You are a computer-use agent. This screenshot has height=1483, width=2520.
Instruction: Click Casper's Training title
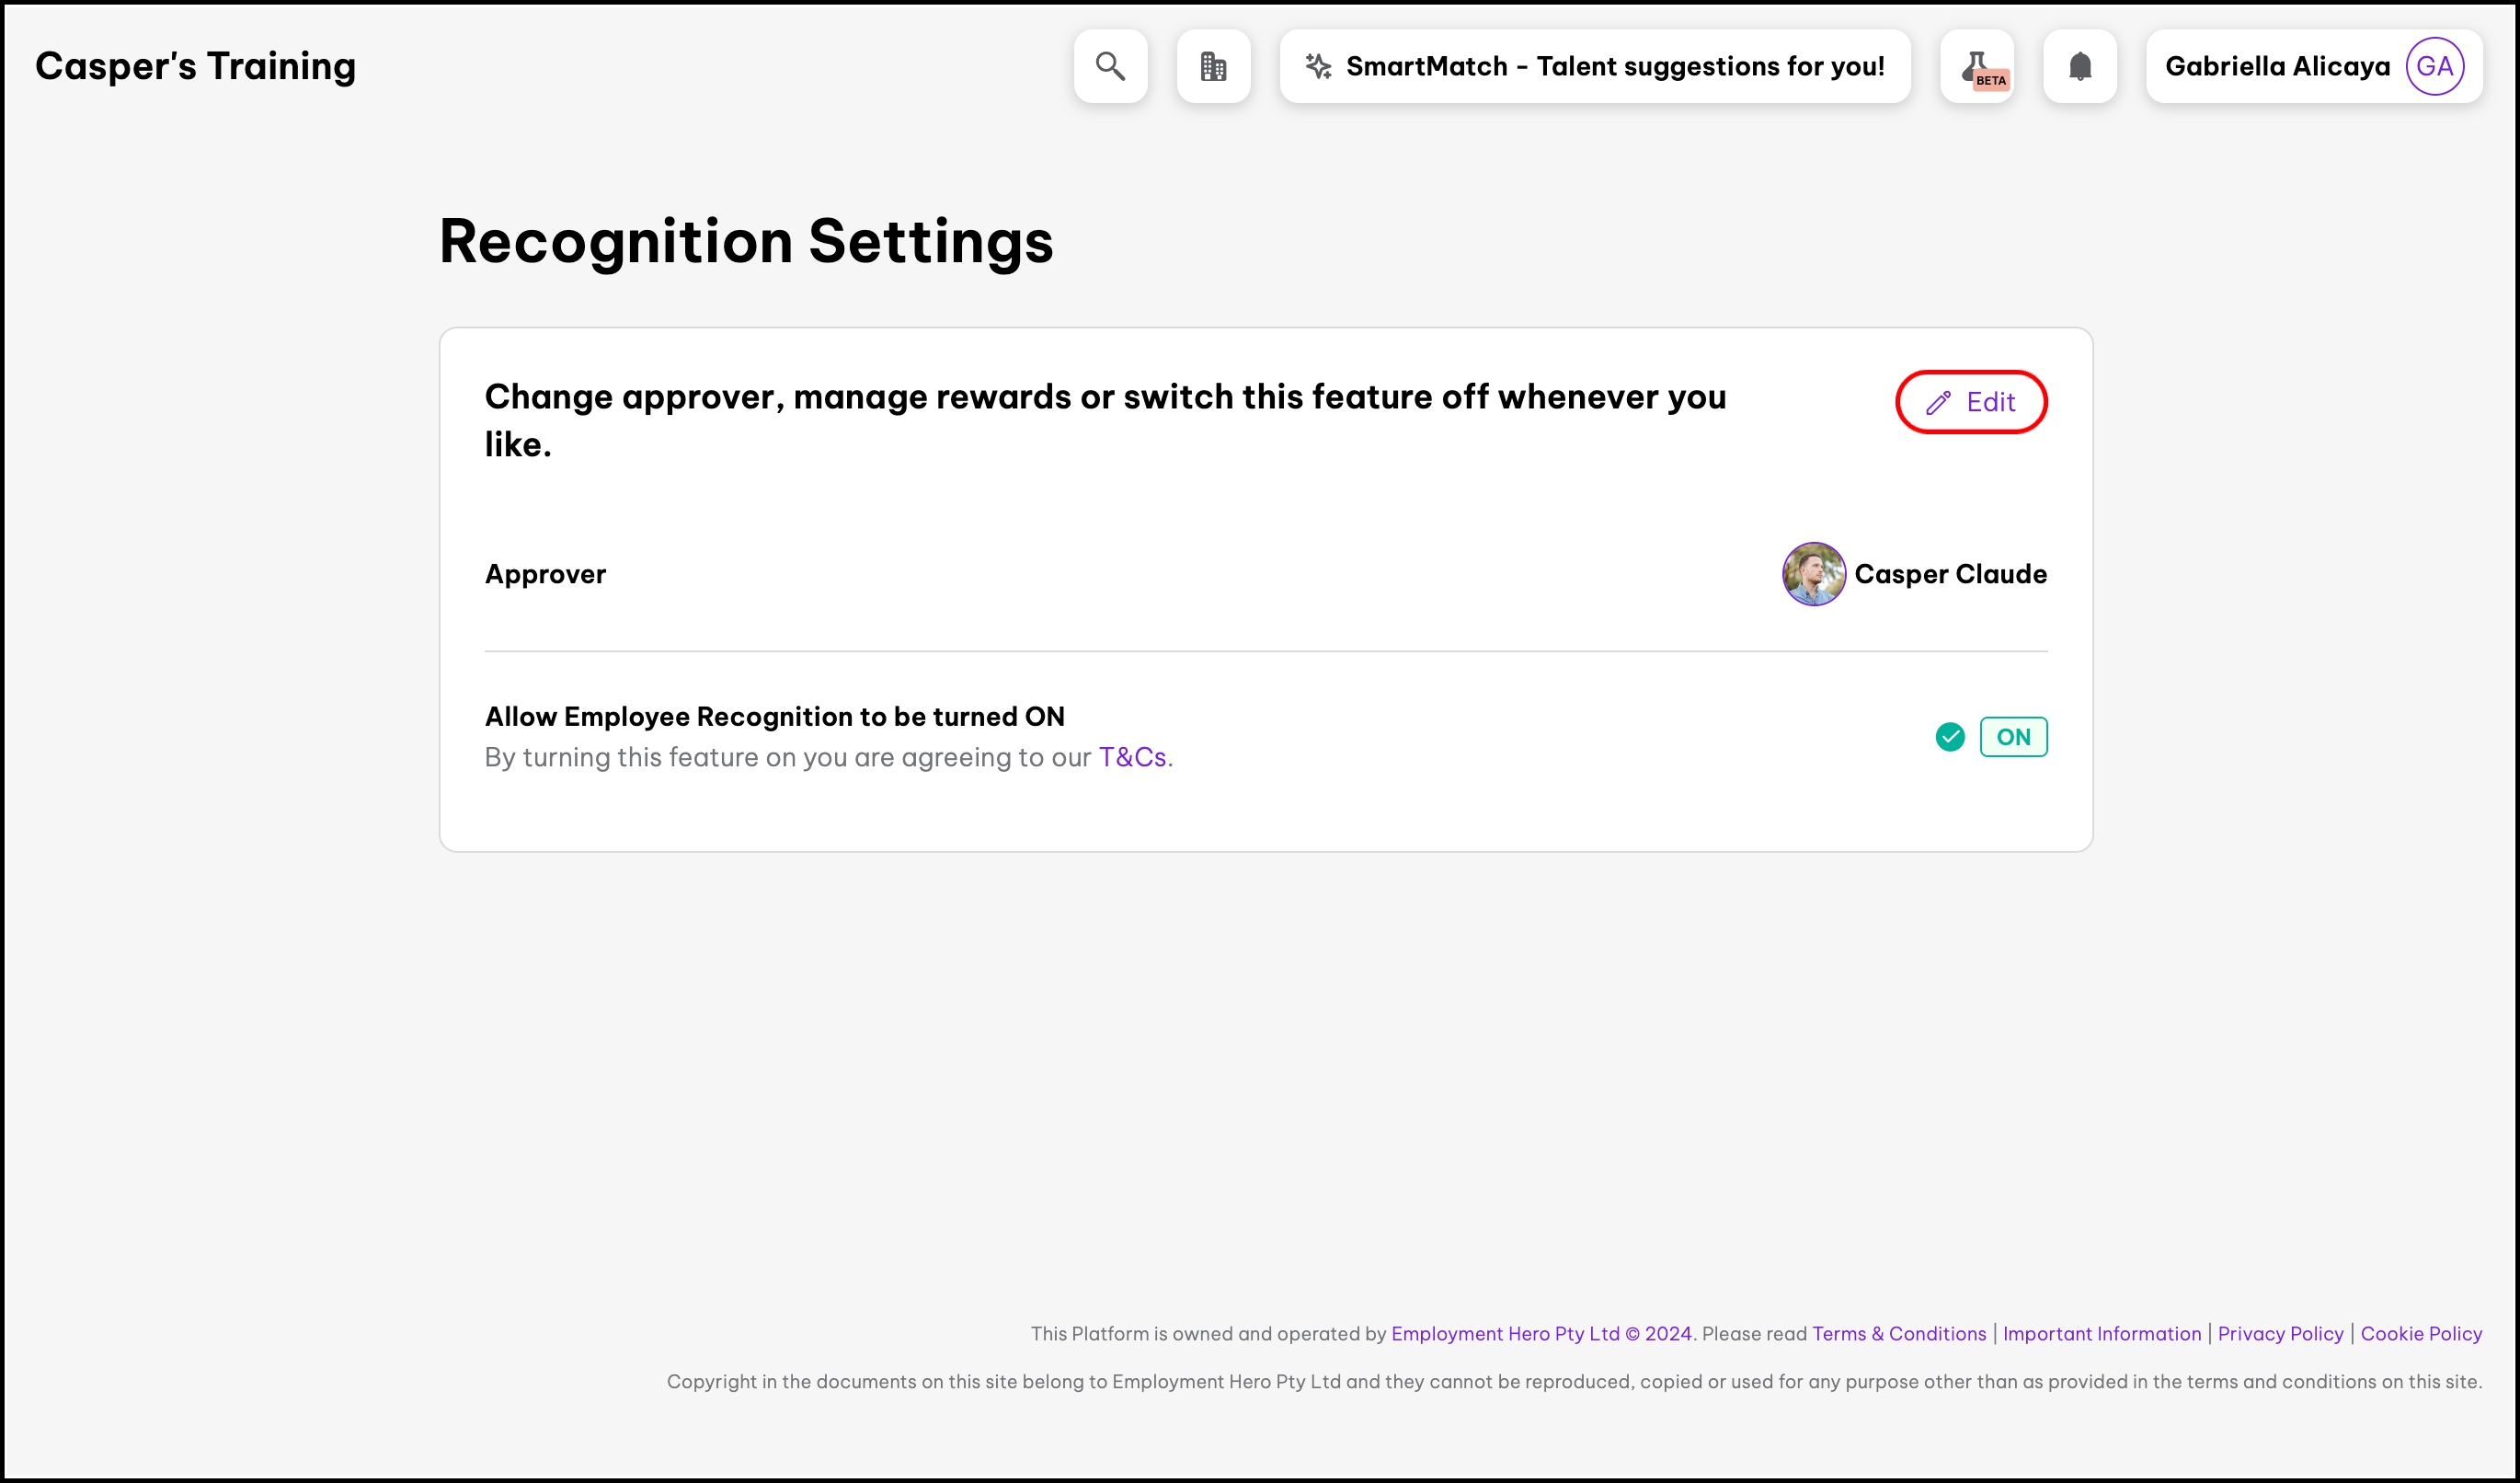195,66
